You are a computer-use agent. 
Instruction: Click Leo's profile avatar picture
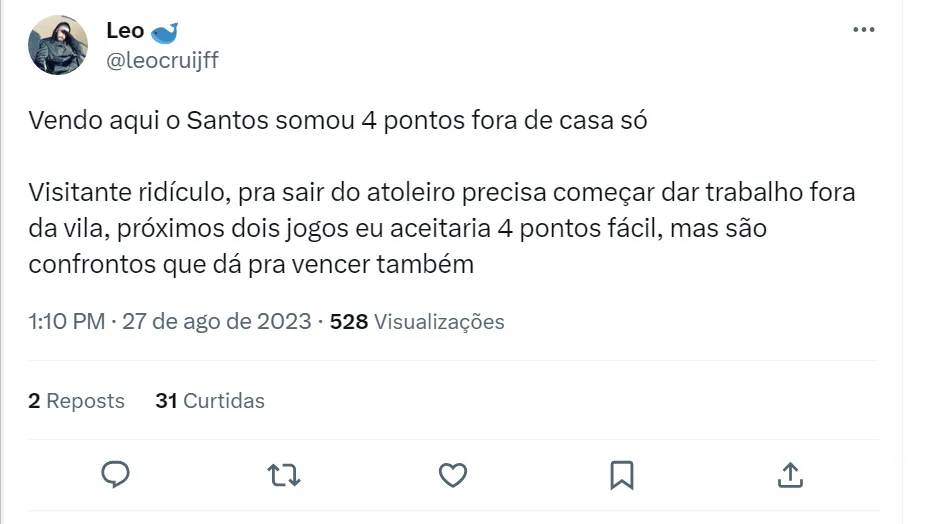click(58, 45)
